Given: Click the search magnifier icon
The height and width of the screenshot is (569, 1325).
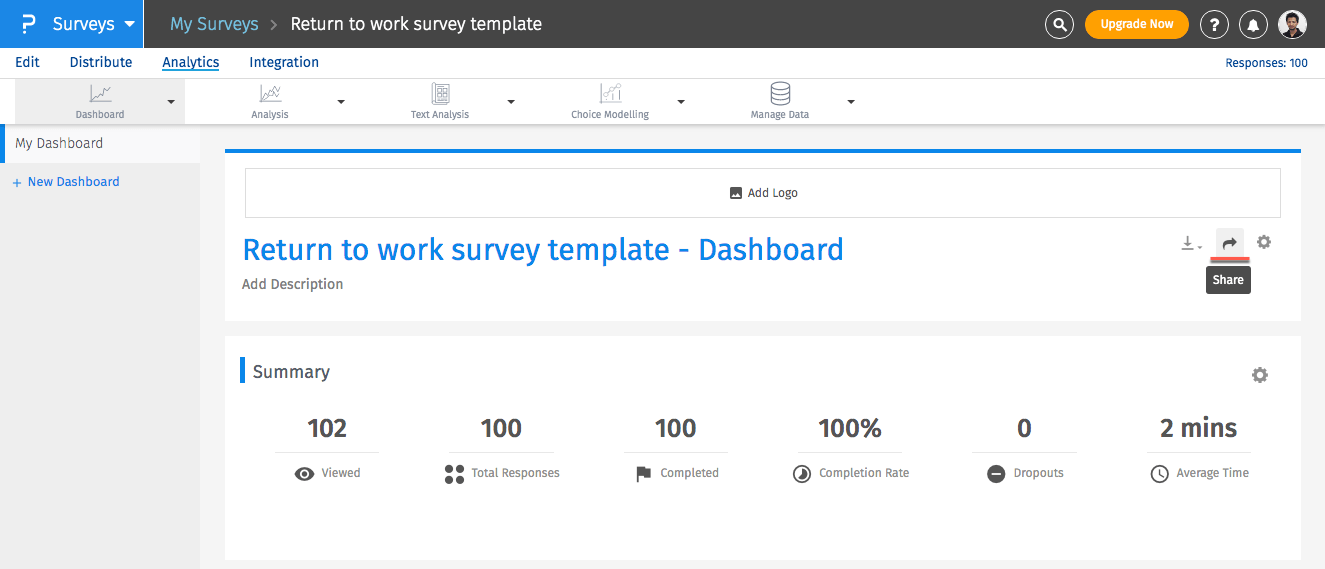Looking at the screenshot, I should [1059, 25].
